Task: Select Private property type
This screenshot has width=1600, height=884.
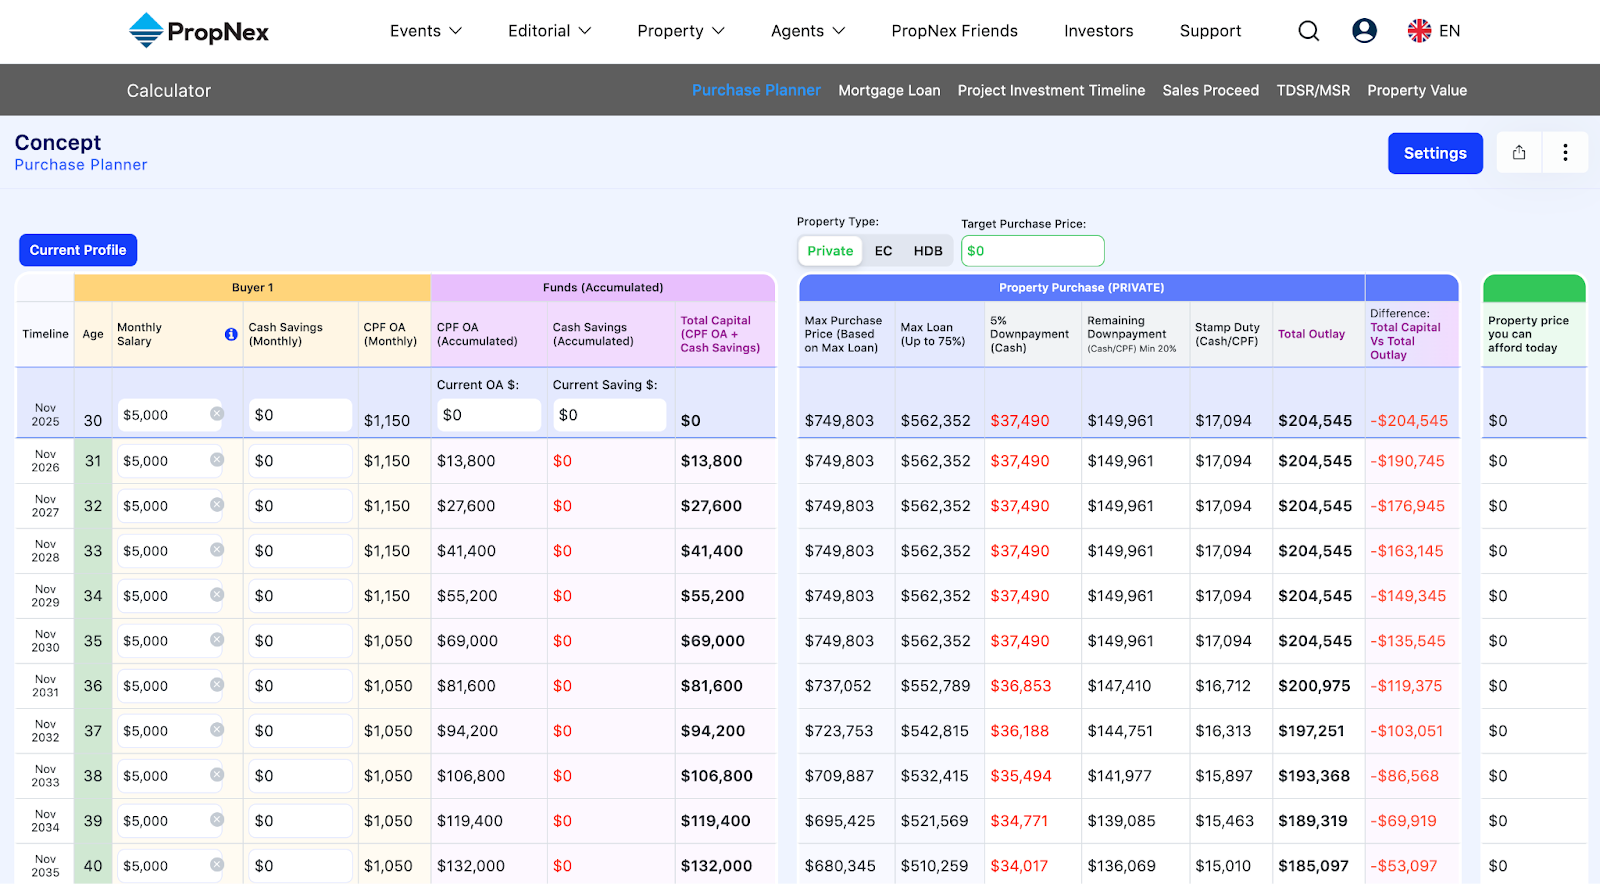Action: (830, 251)
